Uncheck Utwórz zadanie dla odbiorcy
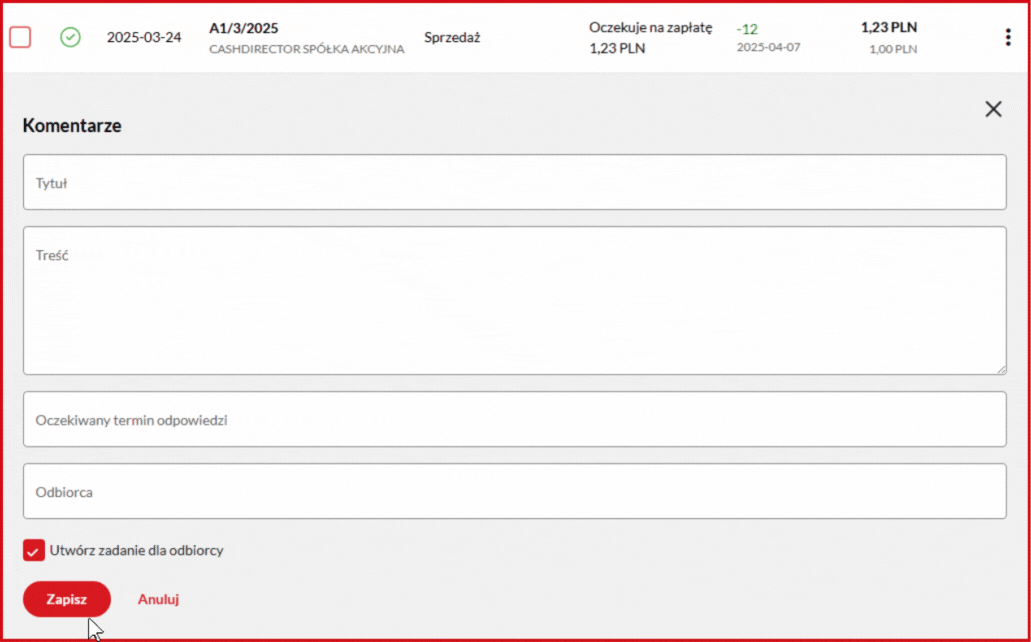This screenshot has height=642, width=1031. click(x=34, y=550)
